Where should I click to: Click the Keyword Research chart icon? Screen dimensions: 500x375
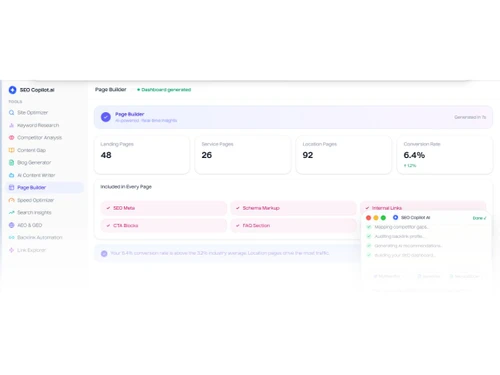point(11,125)
